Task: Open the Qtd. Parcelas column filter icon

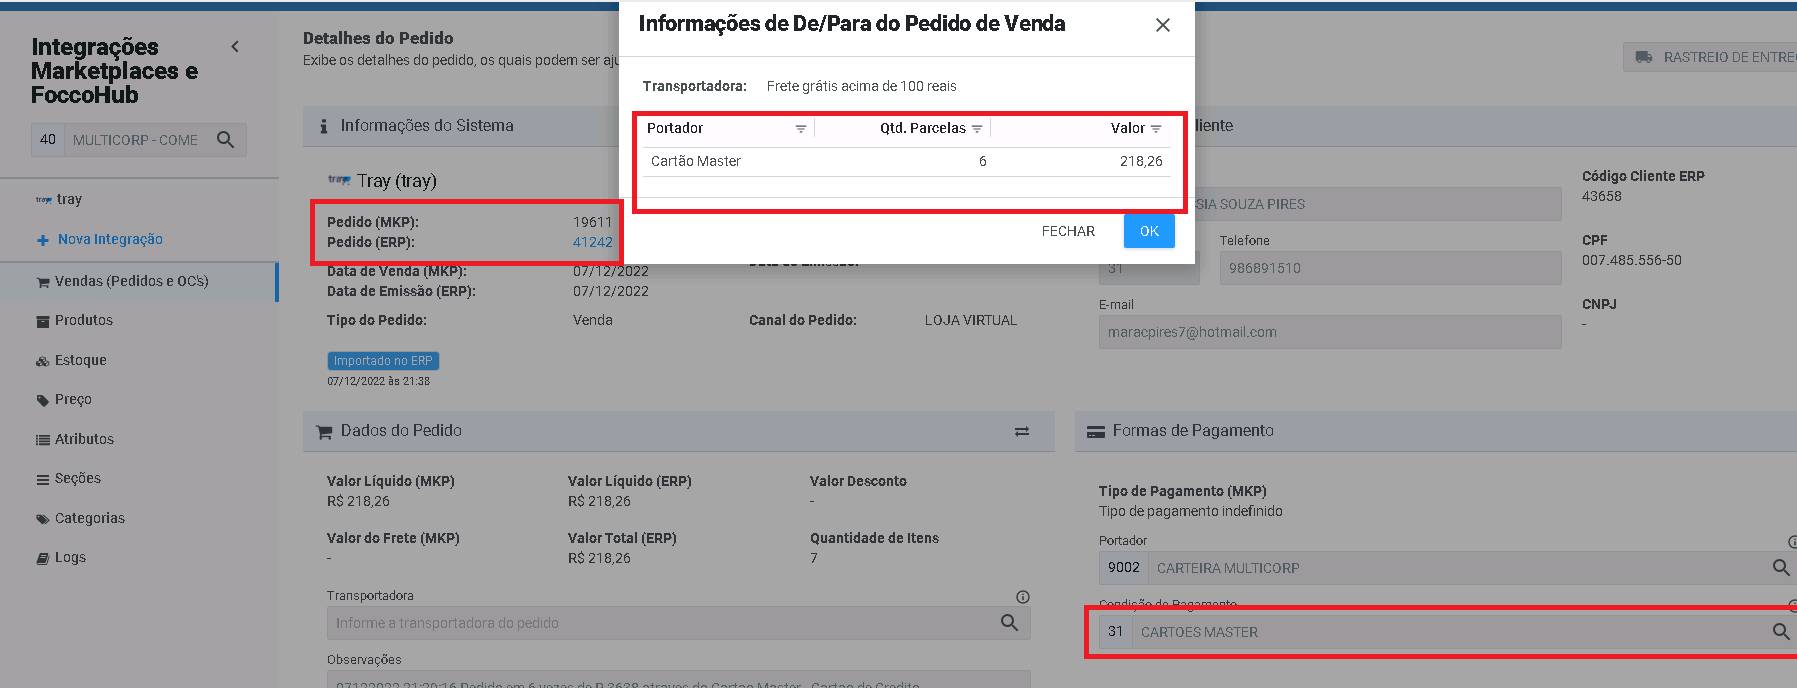Action: pos(977,129)
